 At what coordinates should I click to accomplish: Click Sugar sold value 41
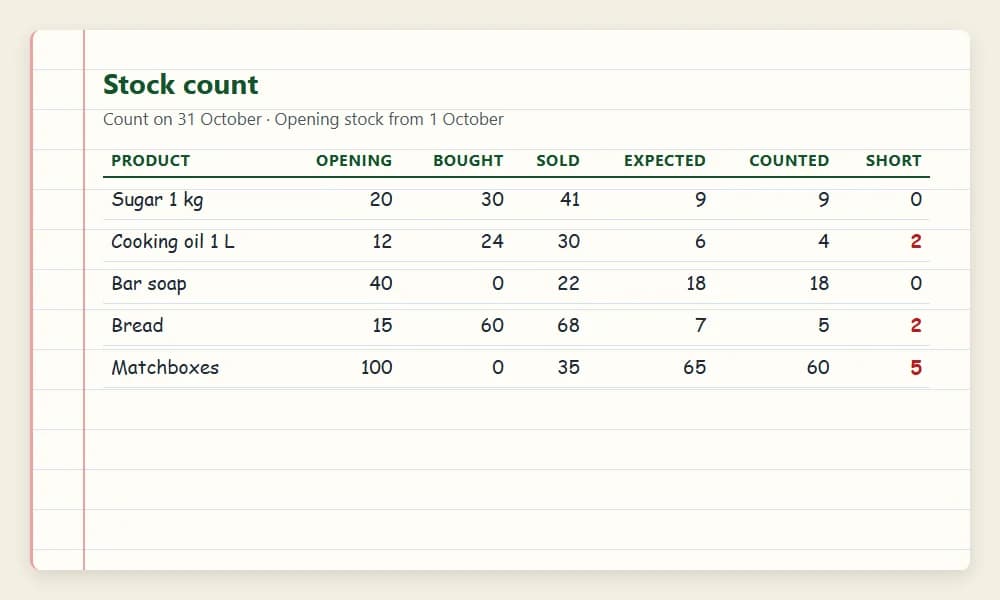click(x=570, y=200)
